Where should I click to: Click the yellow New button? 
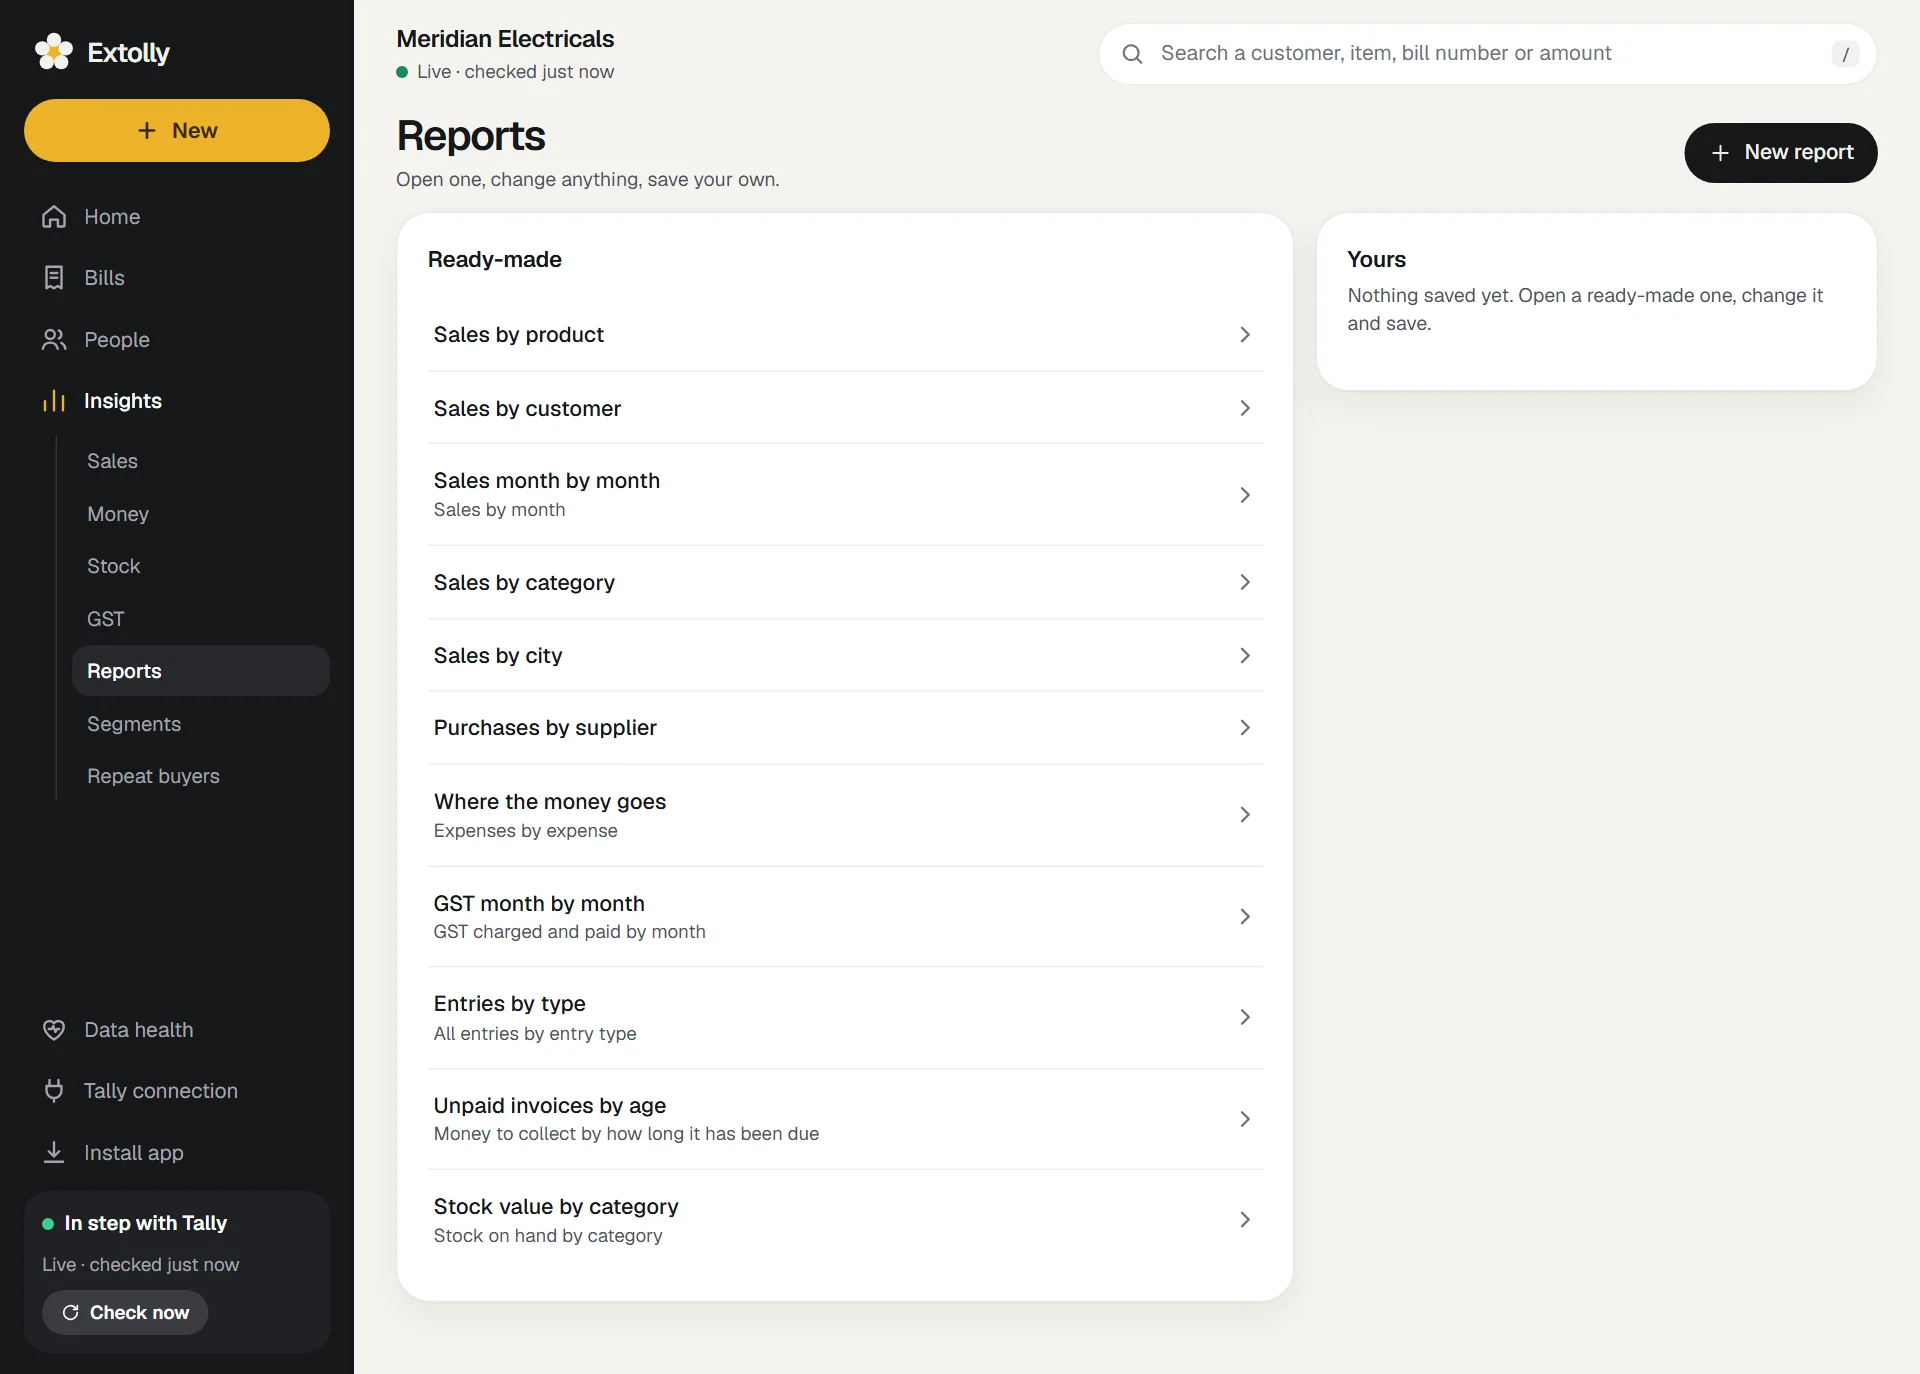(177, 131)
